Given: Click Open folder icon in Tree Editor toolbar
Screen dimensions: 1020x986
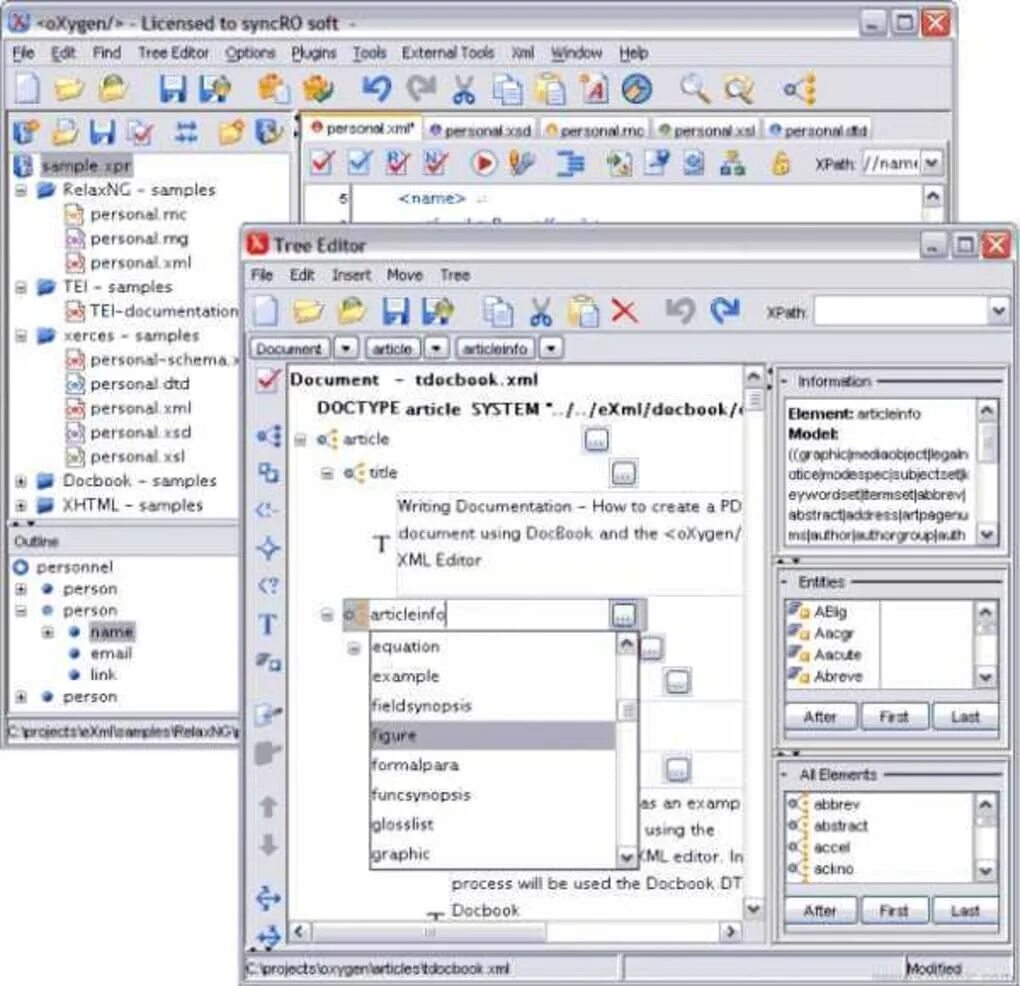Looking at the screenshot, I should click(x=308, y=311).
